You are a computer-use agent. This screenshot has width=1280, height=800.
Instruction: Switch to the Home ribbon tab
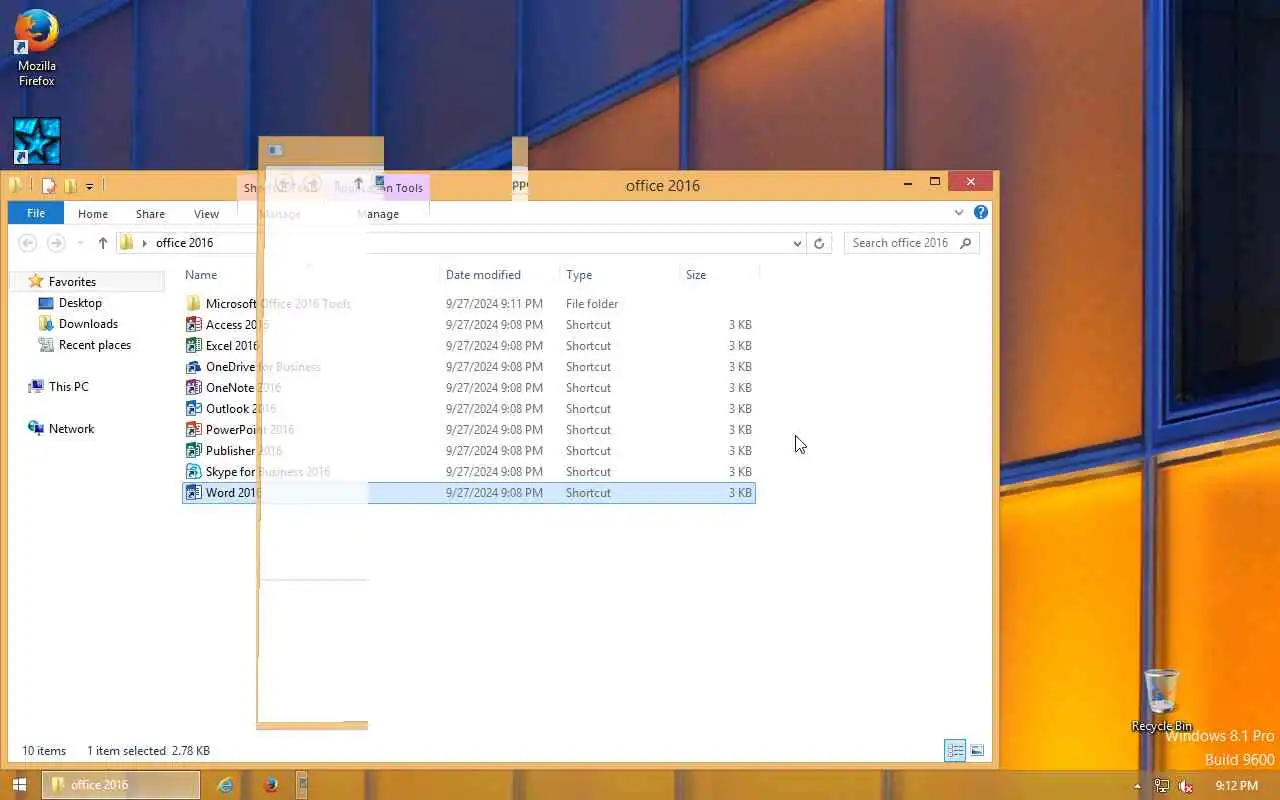pyautogui.click(x=93, y=214)
